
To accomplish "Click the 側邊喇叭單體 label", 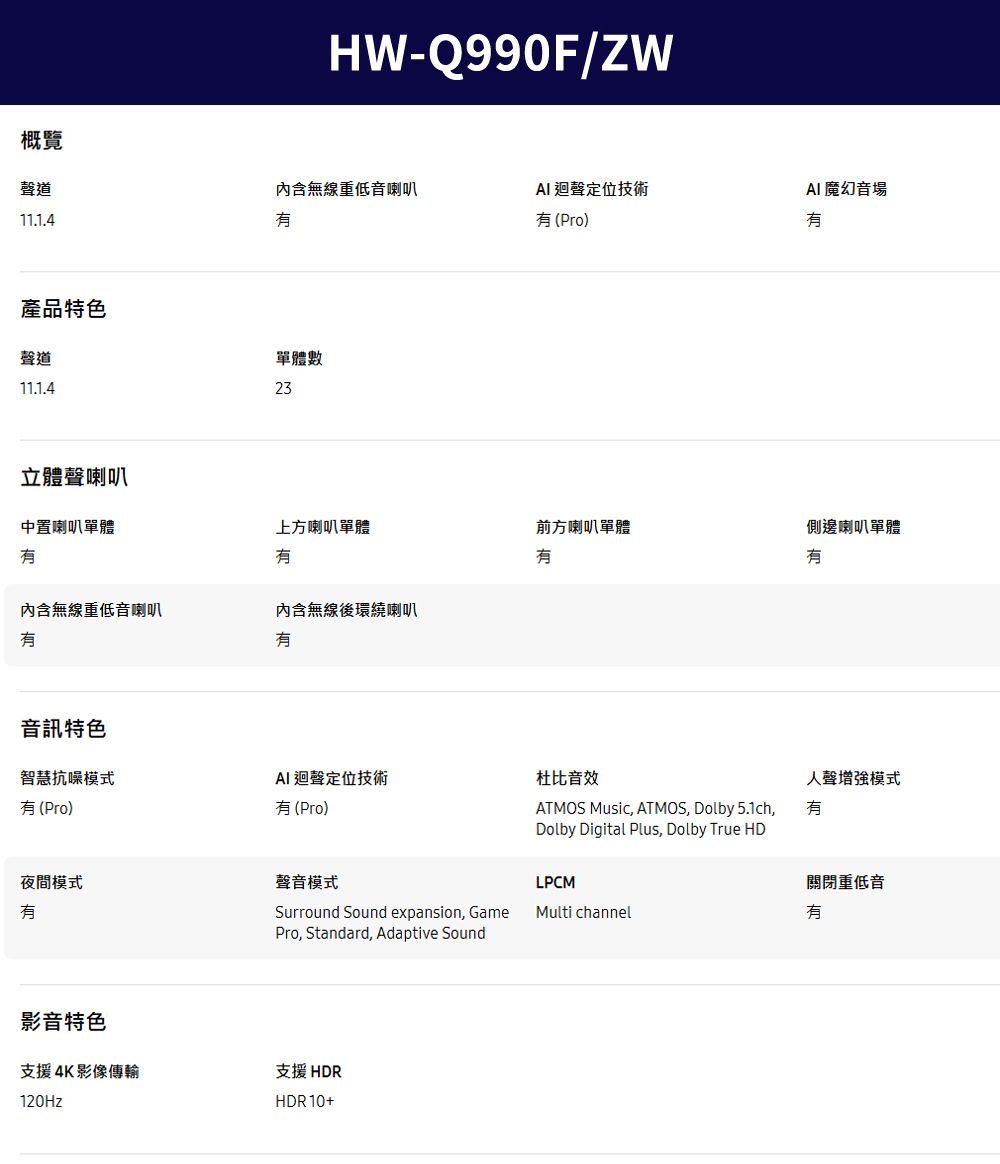I will (x=853, y=527).
